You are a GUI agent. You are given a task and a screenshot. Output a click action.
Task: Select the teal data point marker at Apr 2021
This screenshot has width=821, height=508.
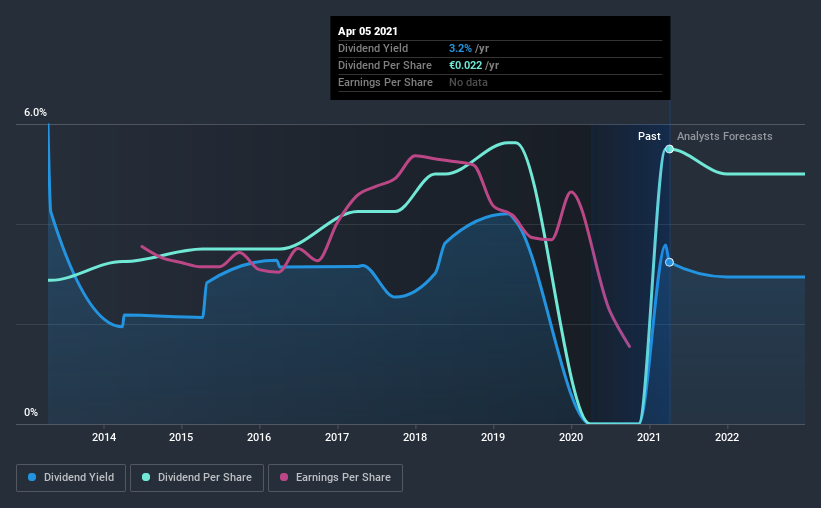click(669, 149)
